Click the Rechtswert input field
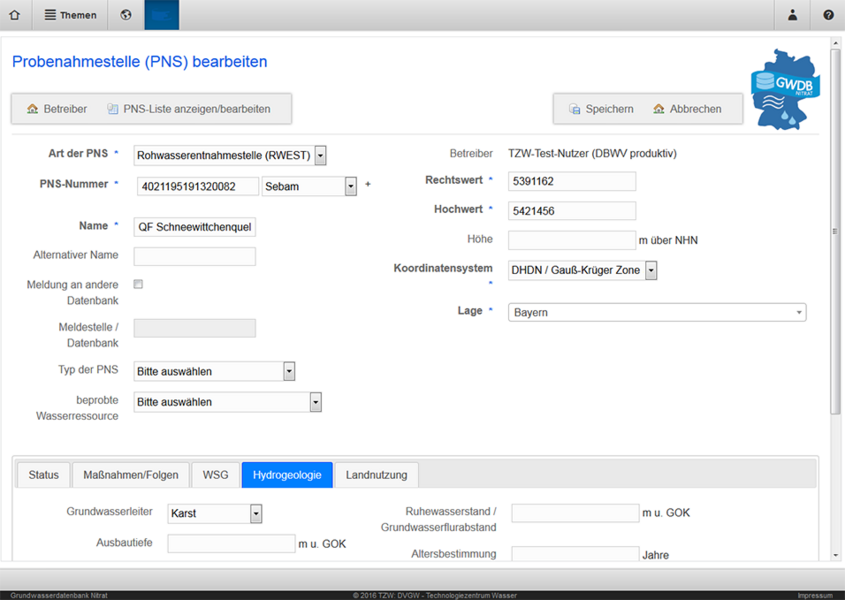The width and height of the screenshot is (845, 600). 572,181
